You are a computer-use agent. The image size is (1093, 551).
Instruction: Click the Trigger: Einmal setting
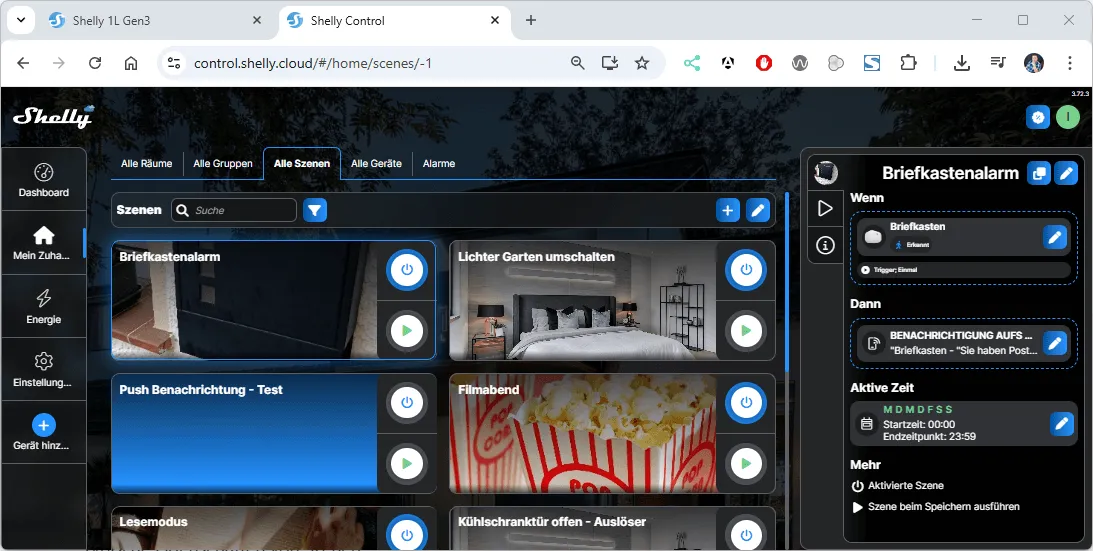coord(961,270)
